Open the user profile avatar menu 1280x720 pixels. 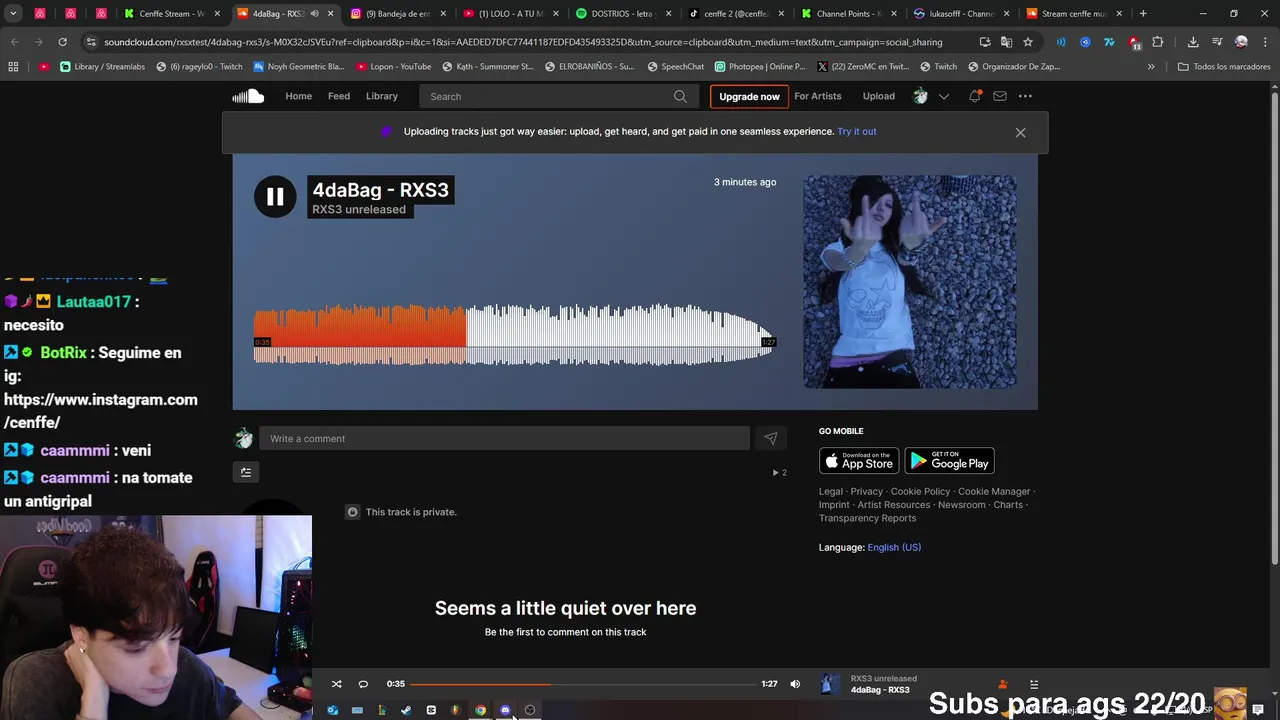point(920,96)
